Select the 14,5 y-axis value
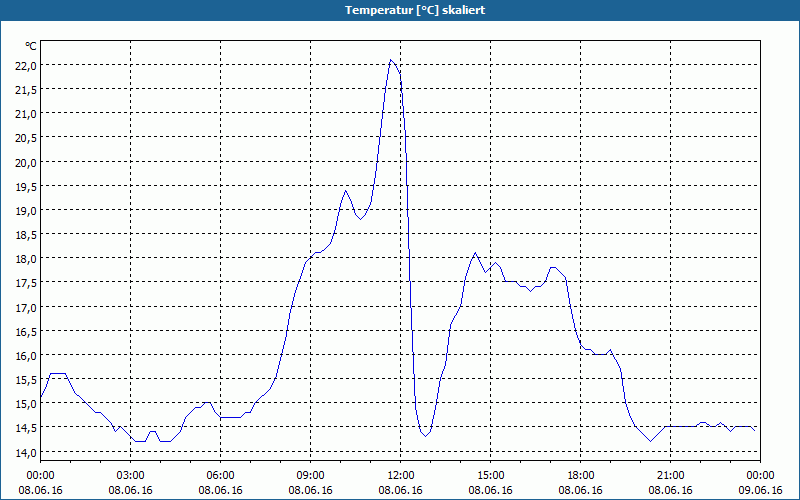The height and width of the screenshot is (500, 800). click(x=26, y=428)
